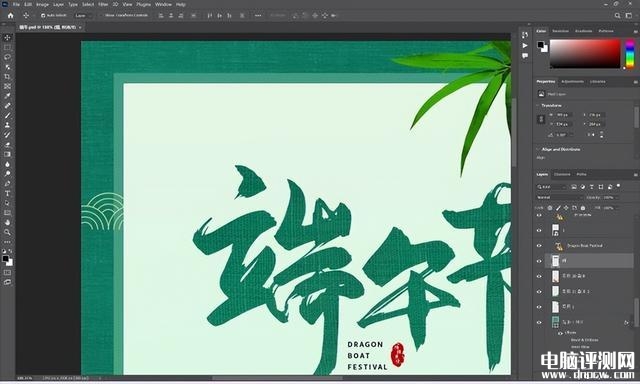Open the Search icon at top right
Screen dimensions: 640x384
[618, 16]
